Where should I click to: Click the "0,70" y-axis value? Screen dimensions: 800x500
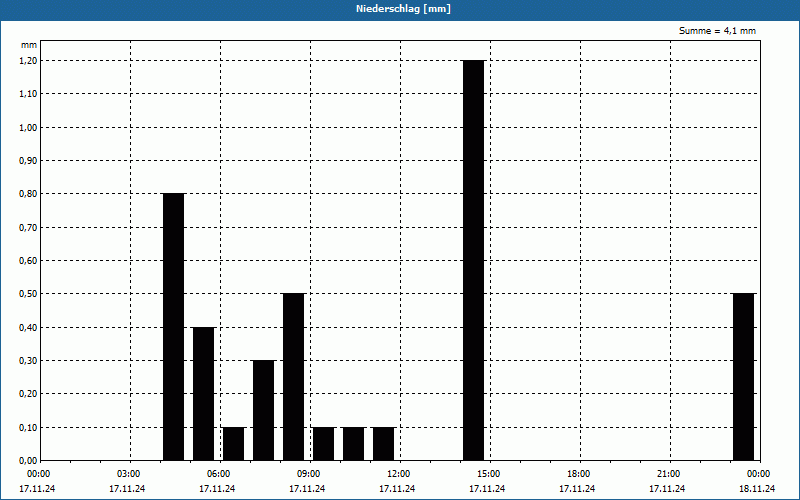(x=29, y=227)
